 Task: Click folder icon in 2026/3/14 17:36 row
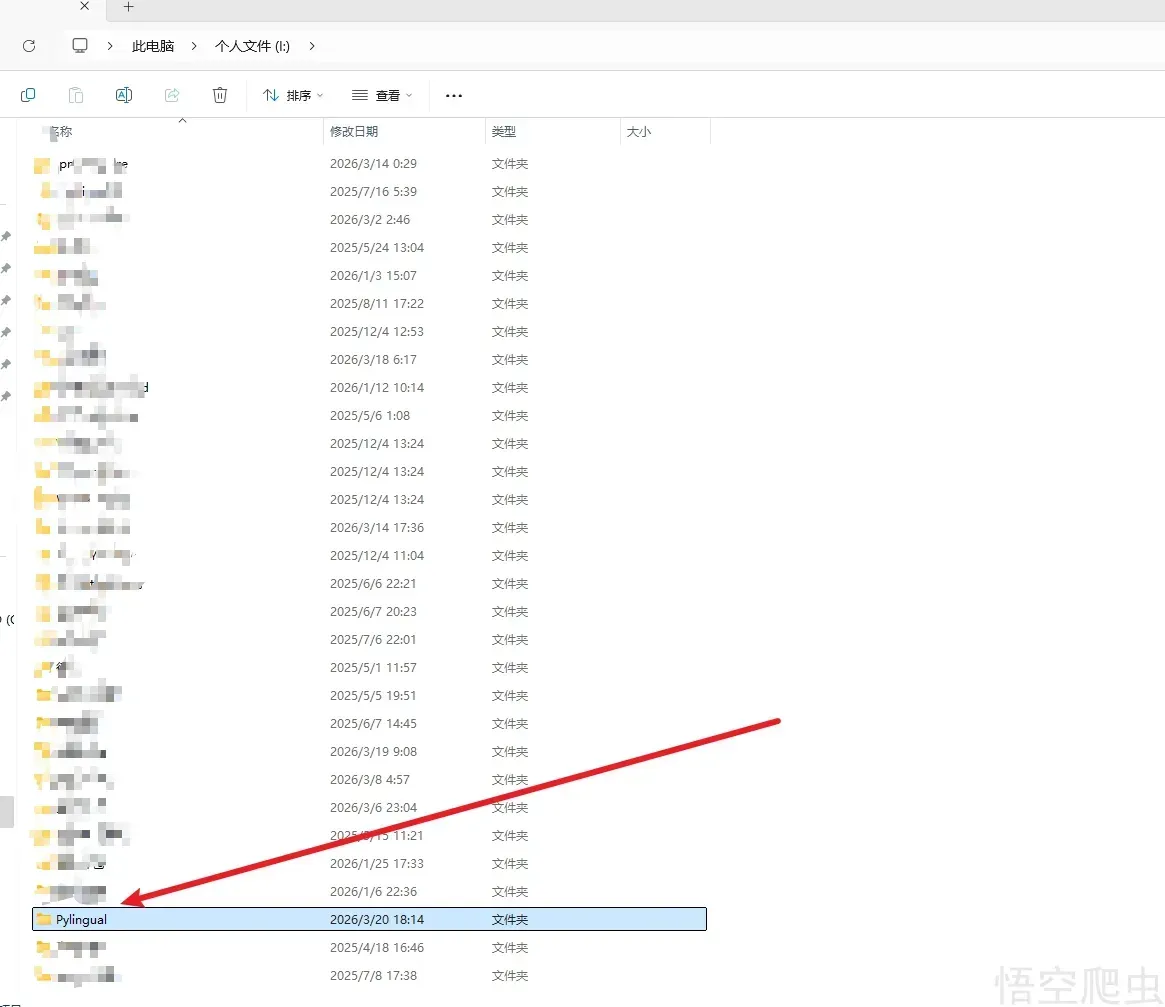tap(43, 527)
